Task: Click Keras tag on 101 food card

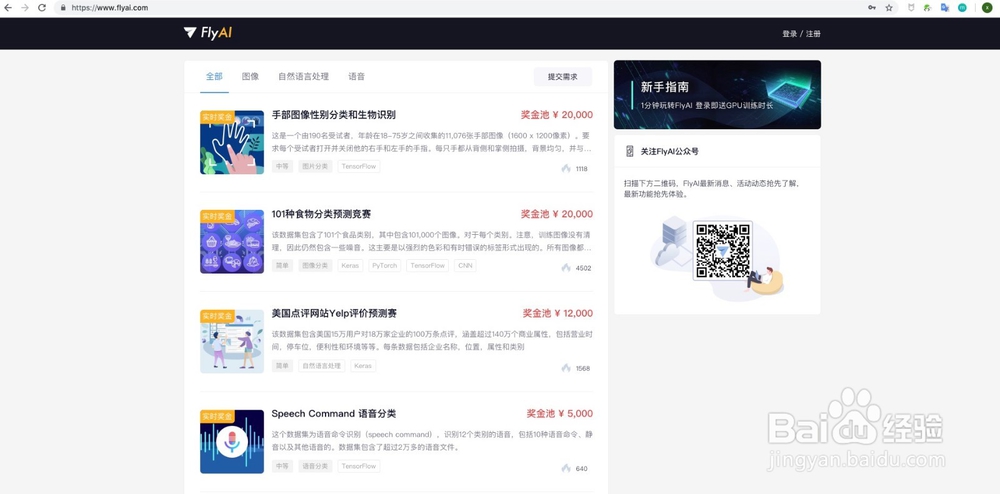Action: 350,266
